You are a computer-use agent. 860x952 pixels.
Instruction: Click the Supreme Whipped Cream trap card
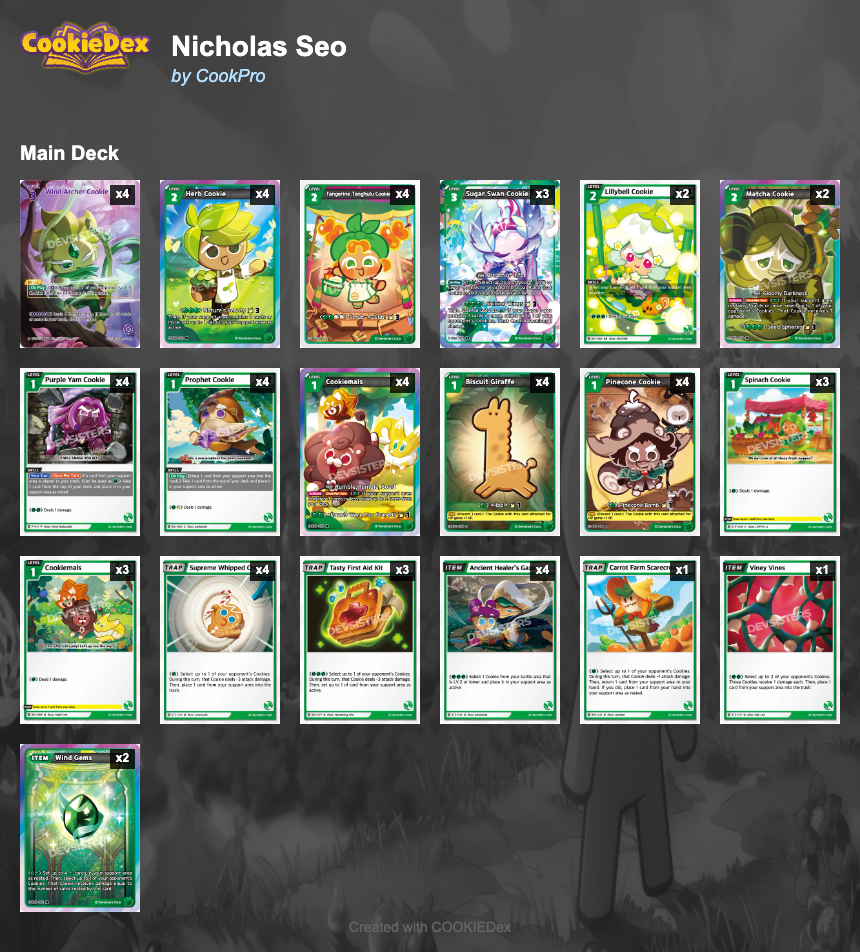(220, 640)
